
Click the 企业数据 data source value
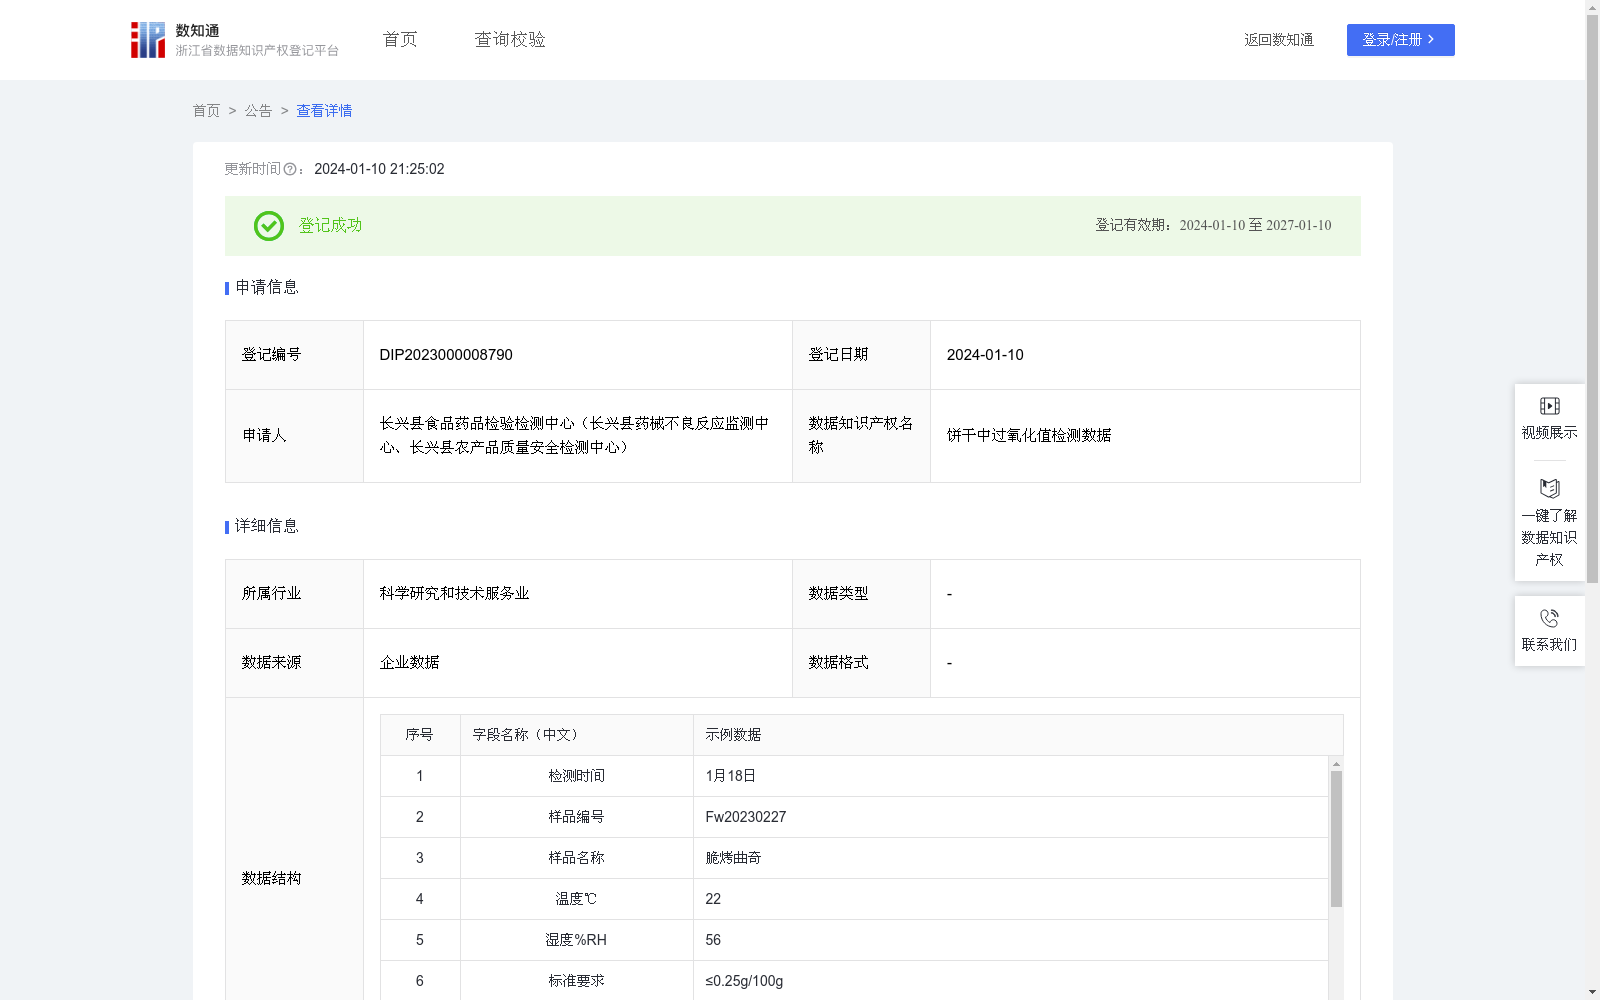point(409,663)
